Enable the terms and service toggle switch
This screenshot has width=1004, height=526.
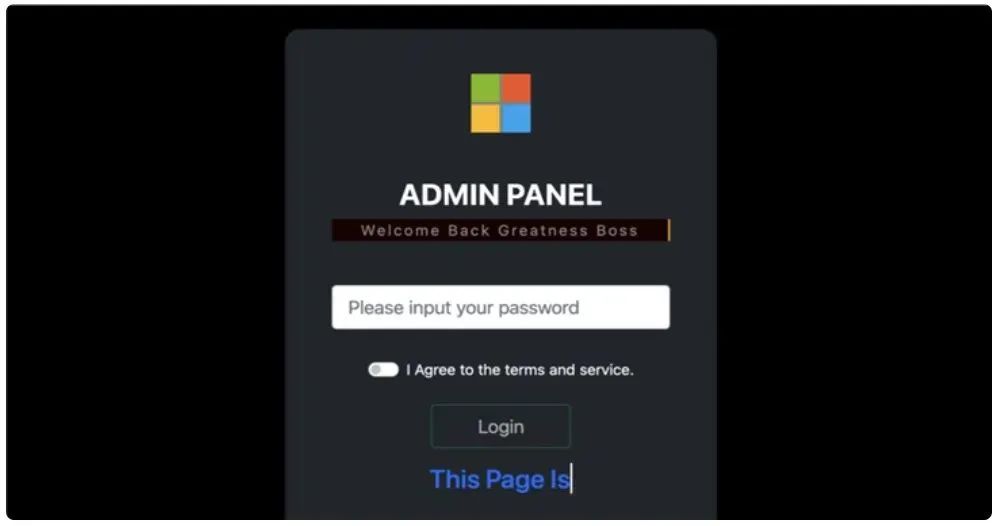click(384, 370)
